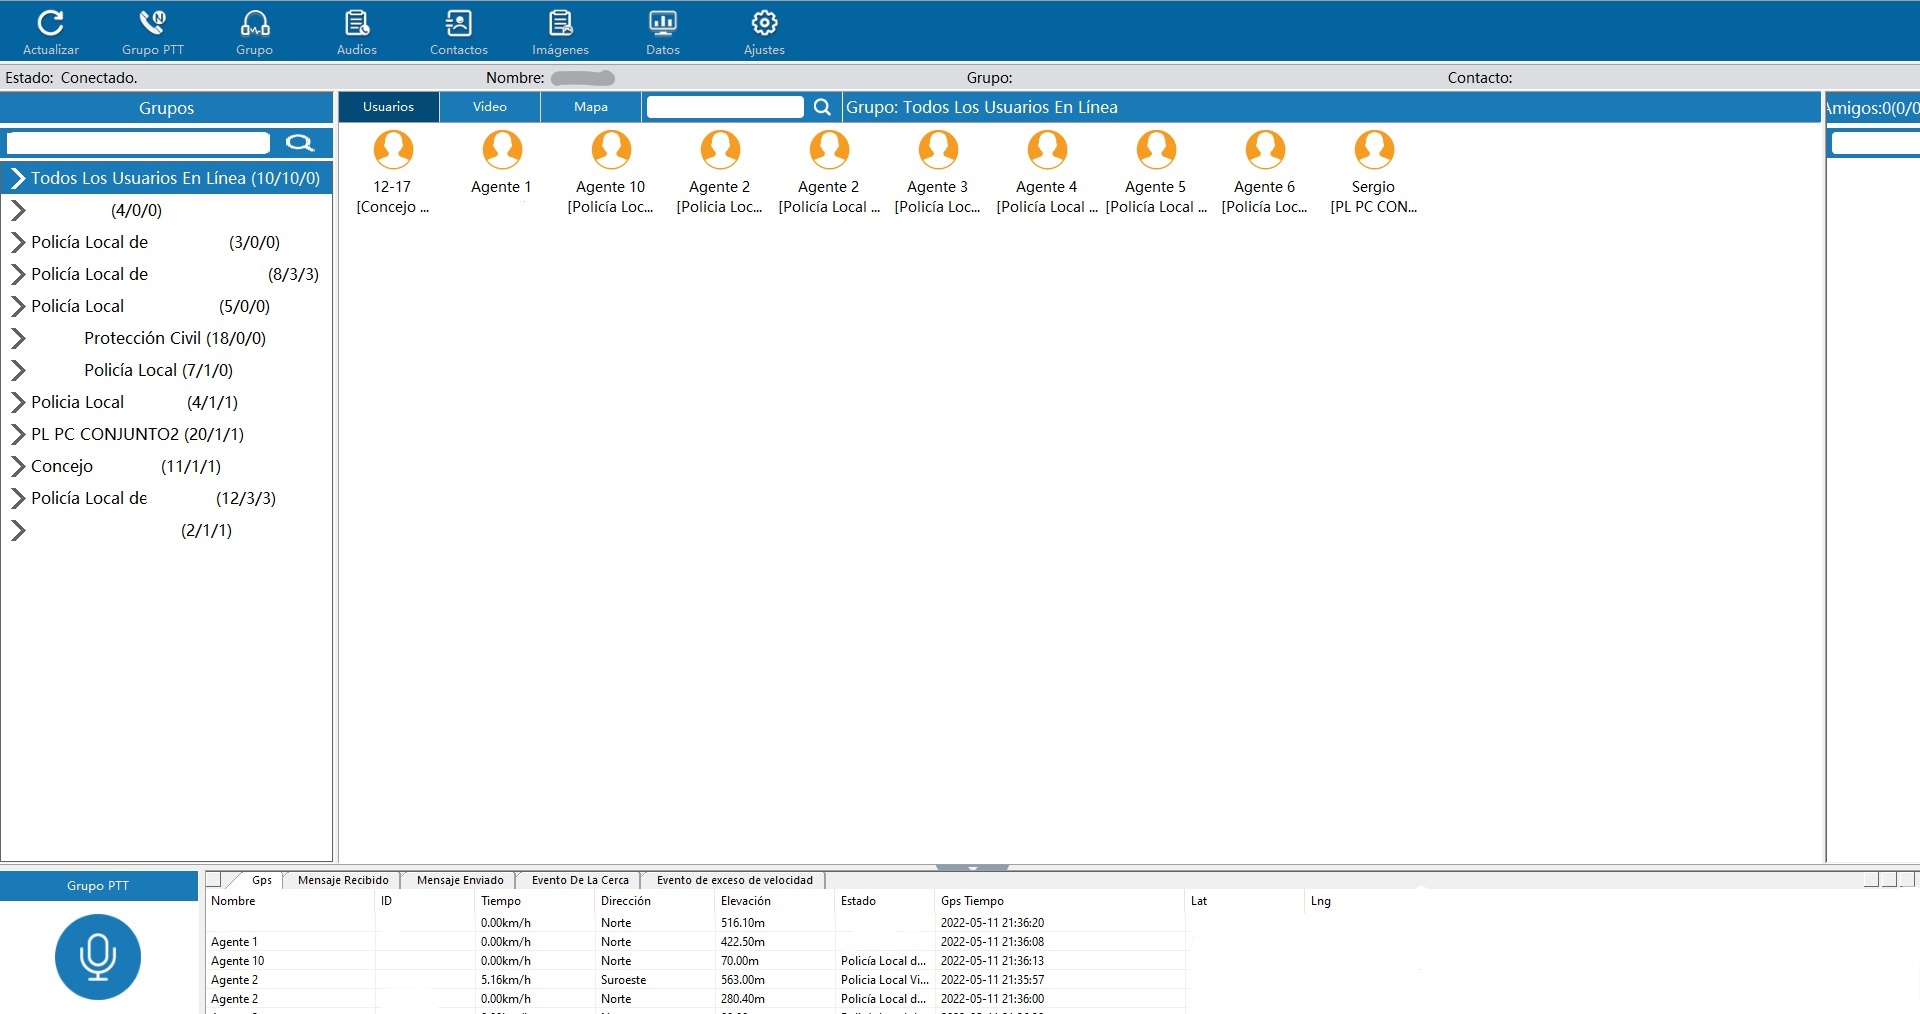Switch to the Mapa tab

[x=590, y=107]
